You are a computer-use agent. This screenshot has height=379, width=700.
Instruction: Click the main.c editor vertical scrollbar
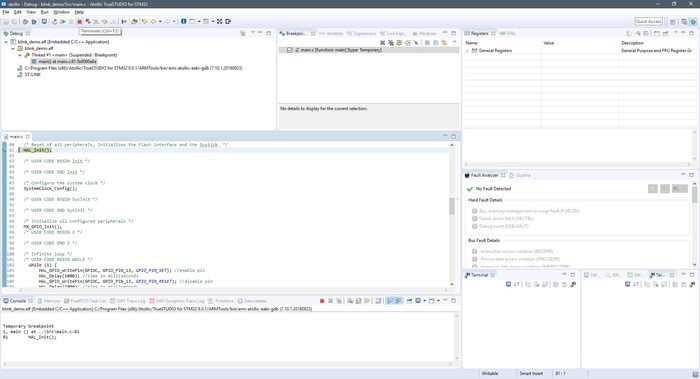click(452, 207)
